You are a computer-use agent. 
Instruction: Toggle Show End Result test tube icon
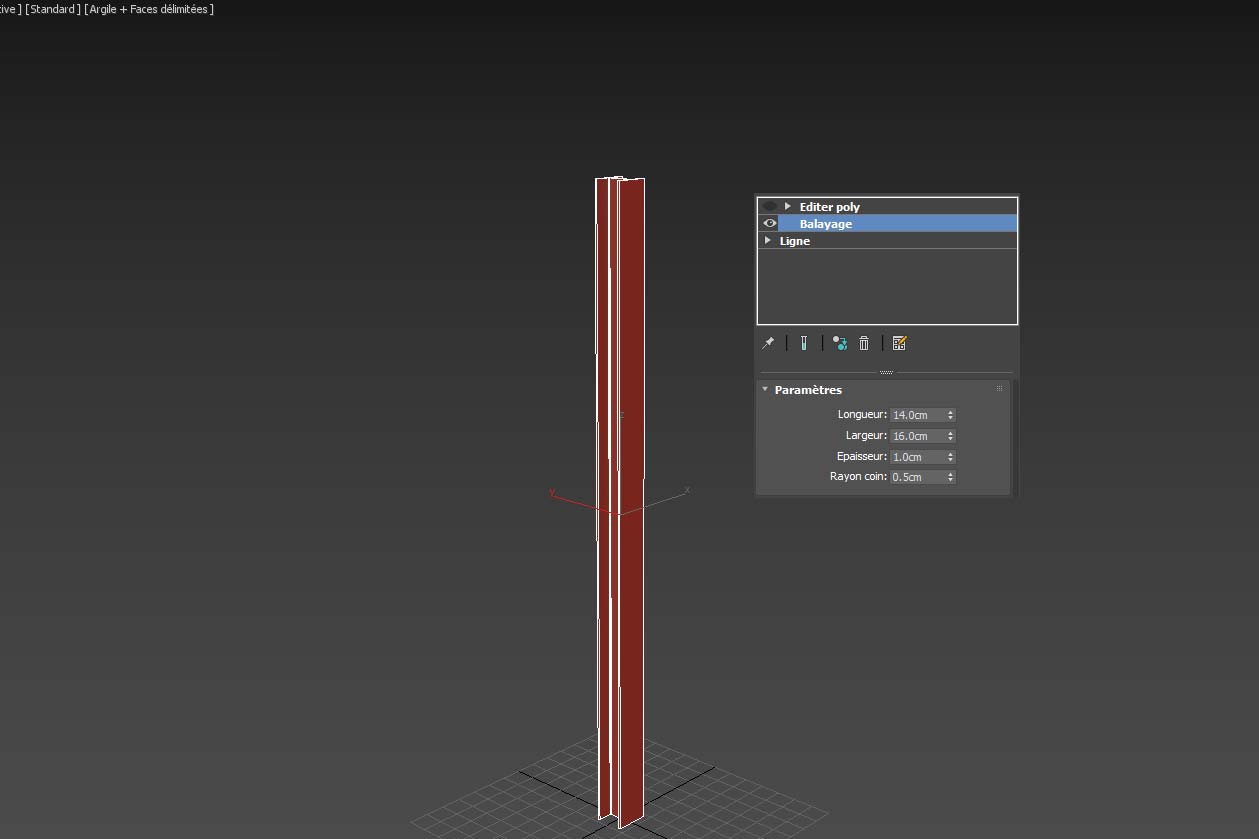[803, 343]
